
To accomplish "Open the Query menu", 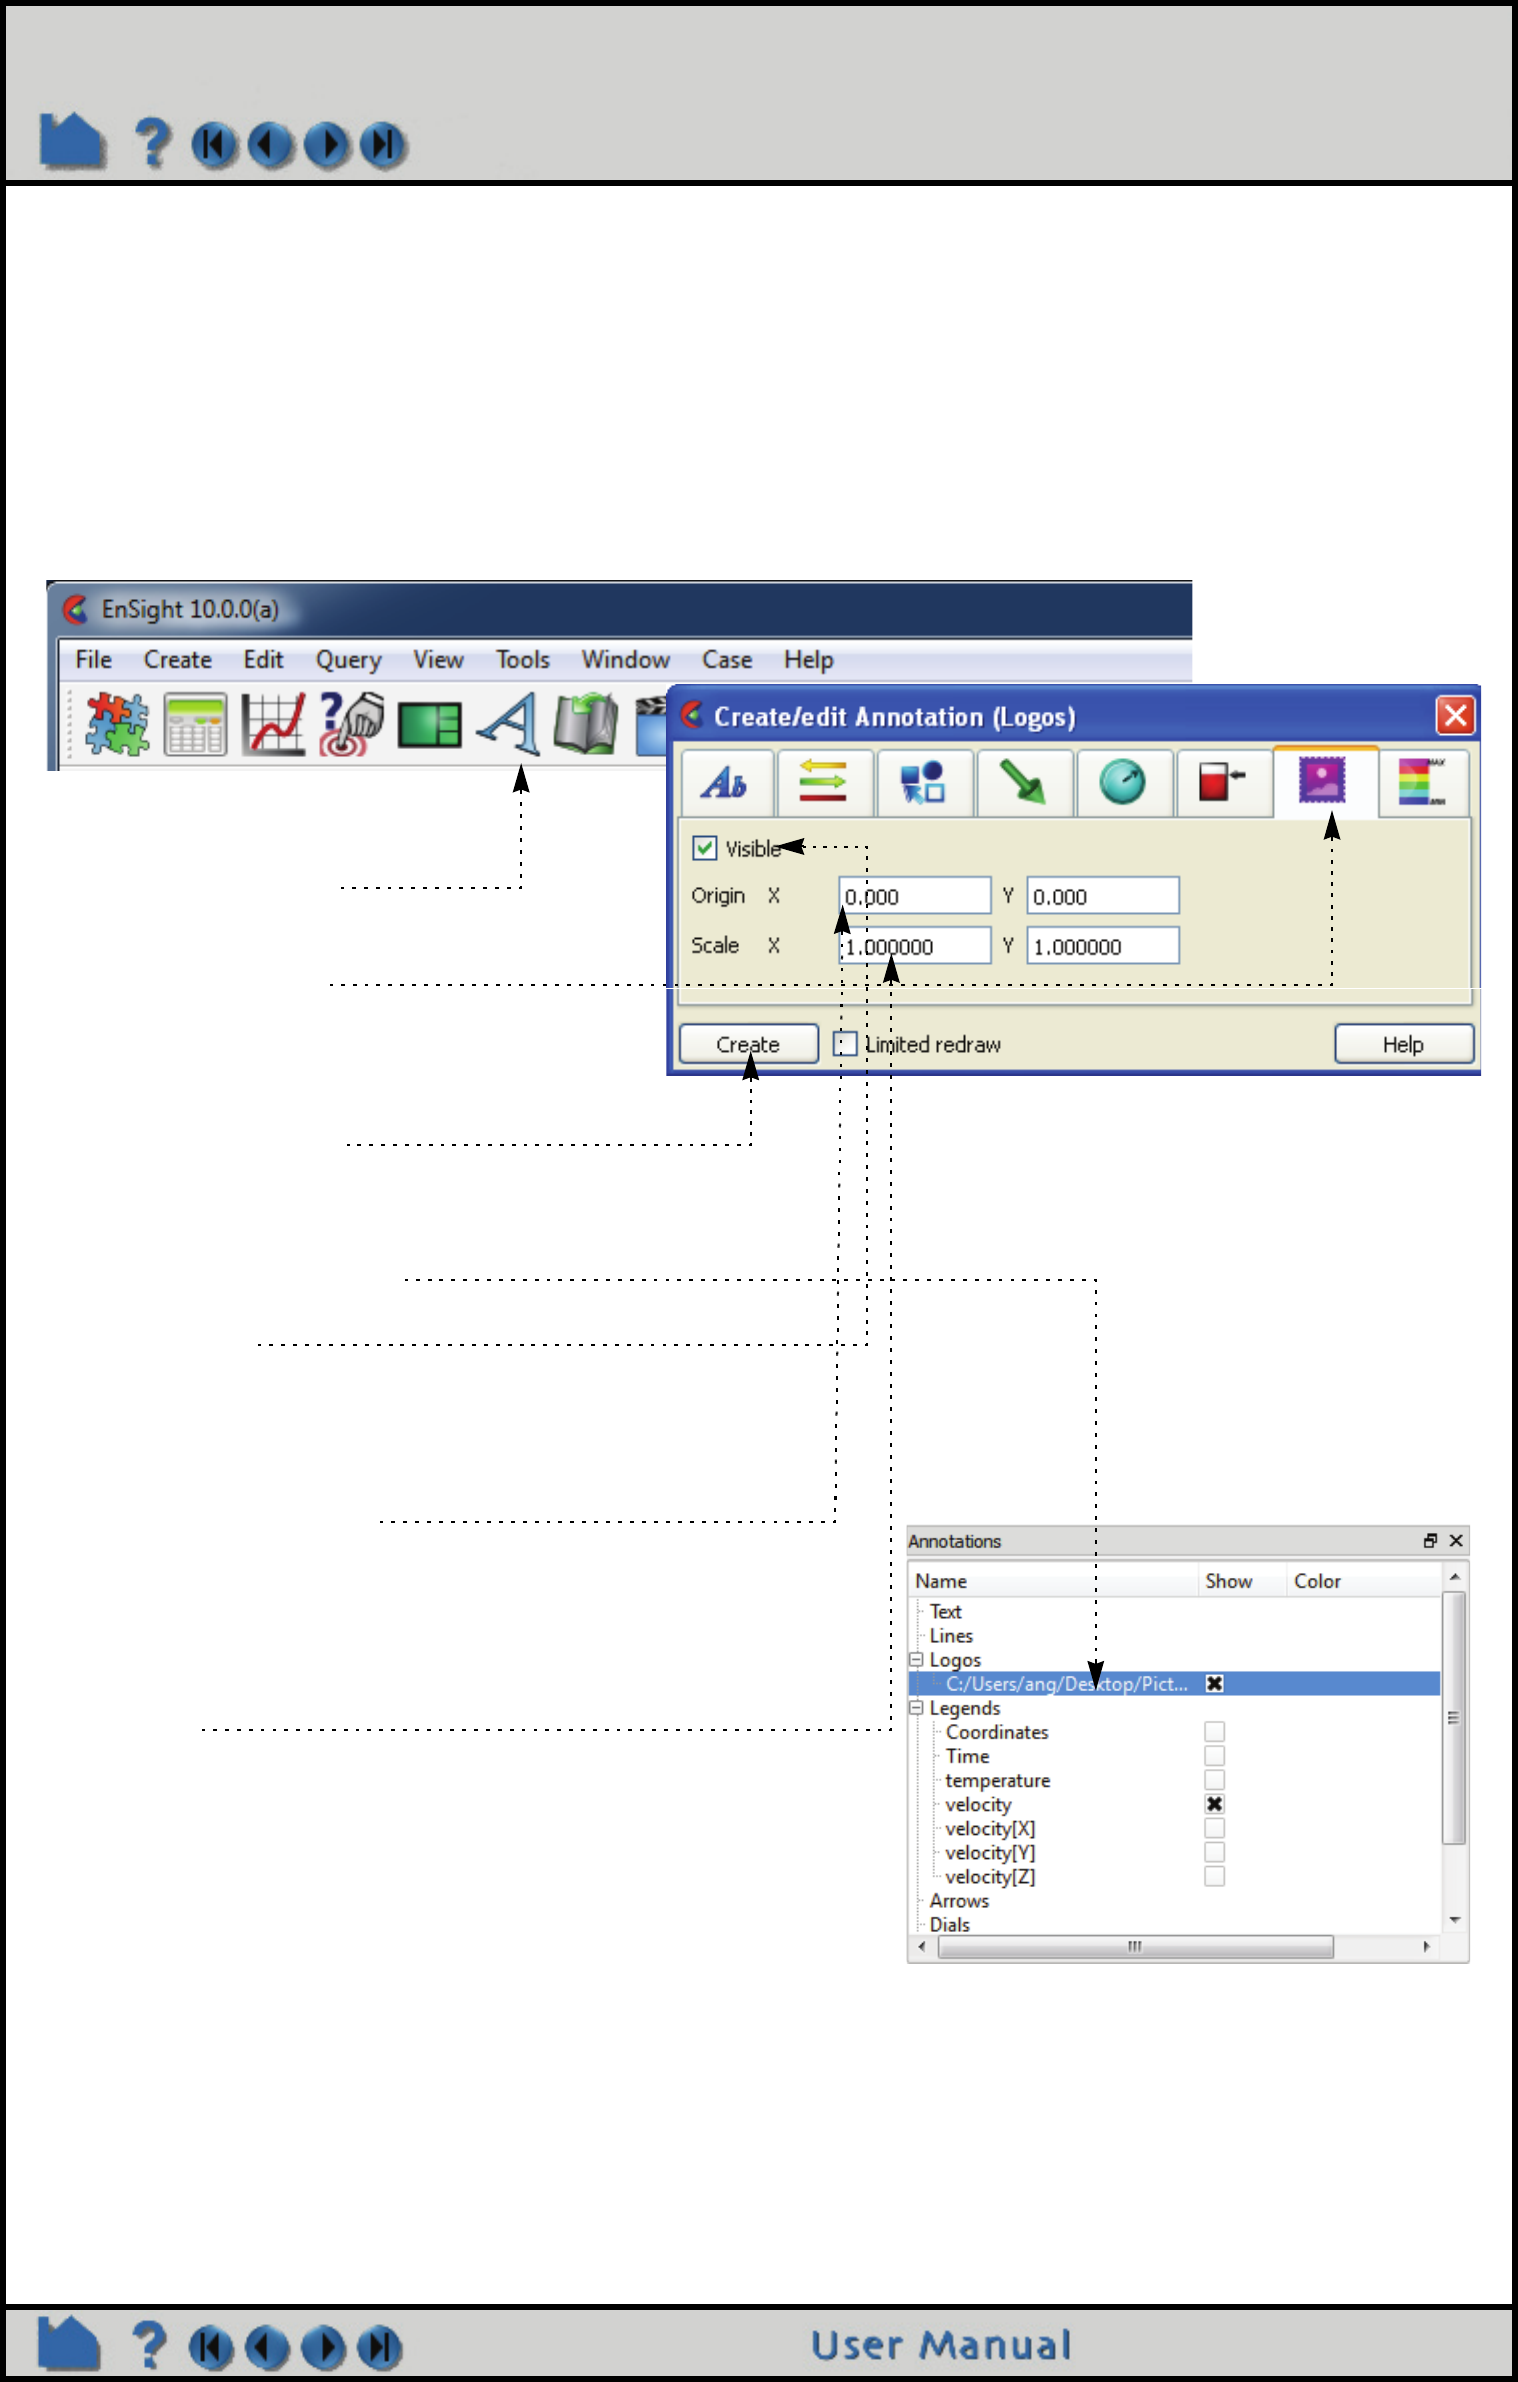I will pyautogui.click(x=349, y=660).
